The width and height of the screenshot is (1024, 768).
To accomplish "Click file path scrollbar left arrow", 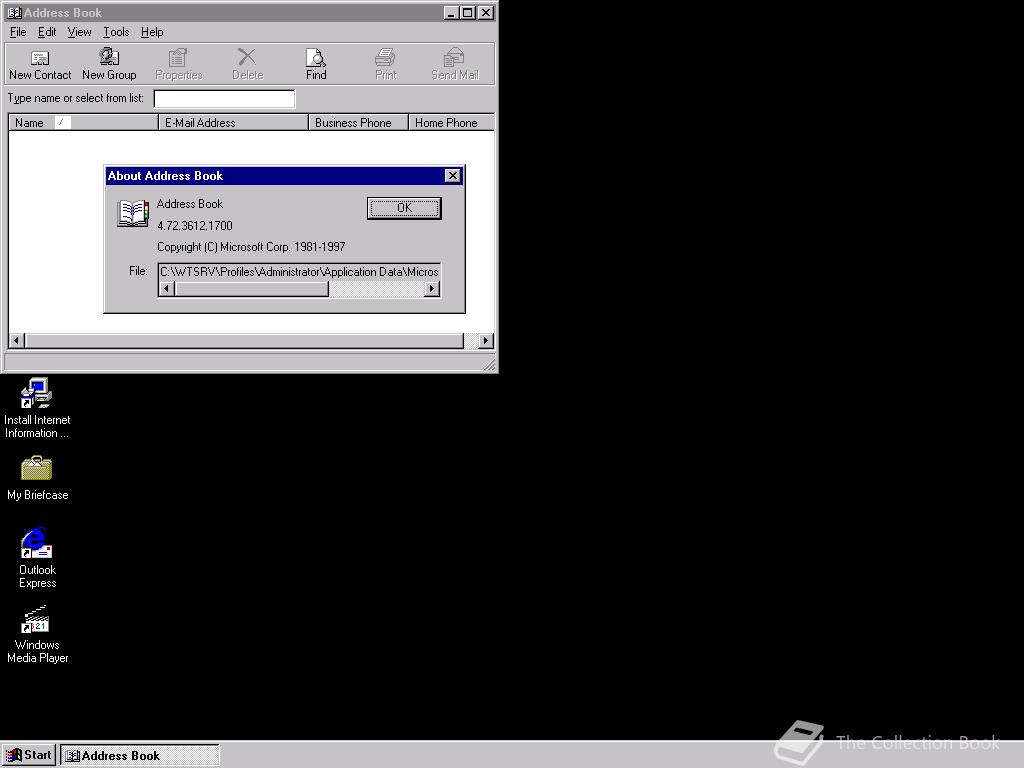I will coord(167,289).
